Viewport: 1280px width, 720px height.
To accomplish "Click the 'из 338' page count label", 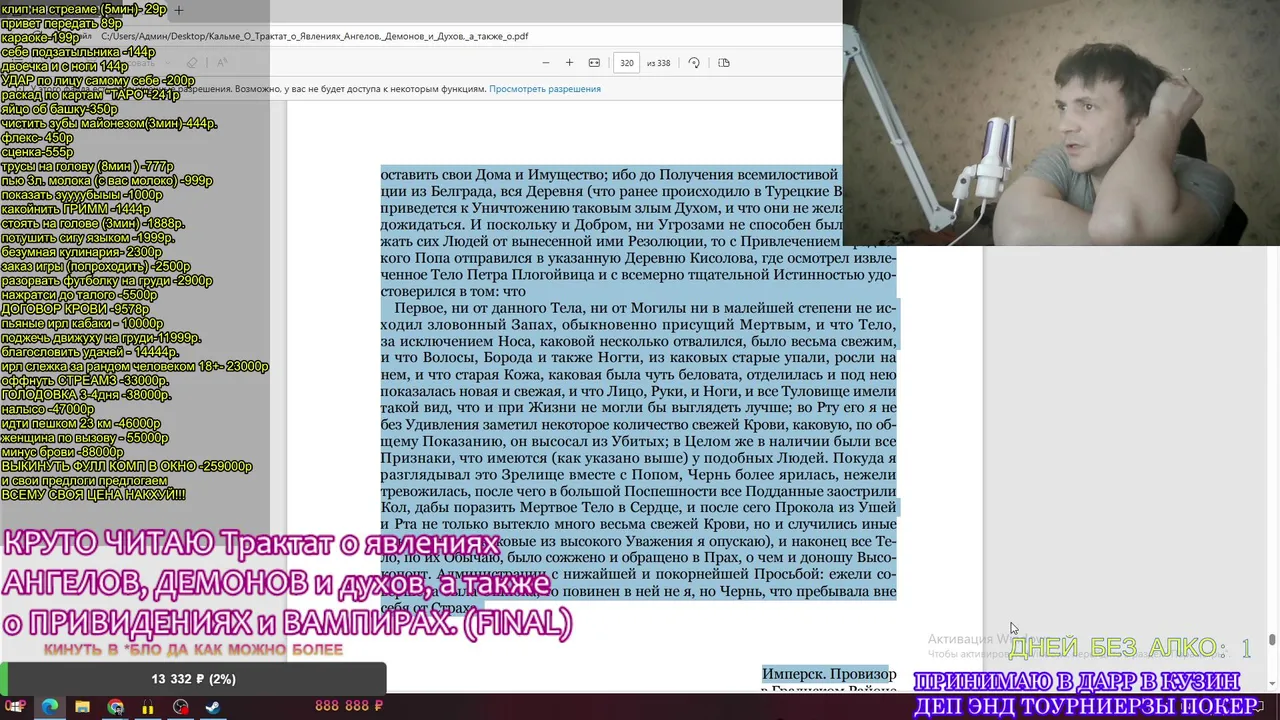I will pos(658,63).
